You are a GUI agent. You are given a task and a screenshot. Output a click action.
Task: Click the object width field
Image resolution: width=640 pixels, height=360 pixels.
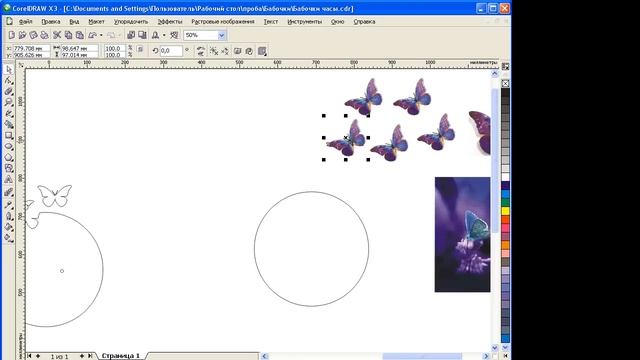coord(80,48)
